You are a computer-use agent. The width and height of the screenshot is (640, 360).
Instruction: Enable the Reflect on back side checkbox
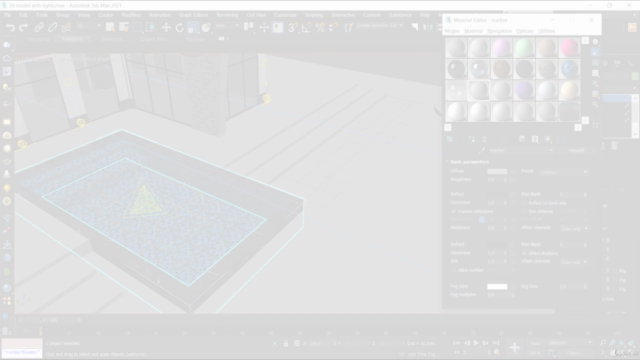[x=524, y=203]
